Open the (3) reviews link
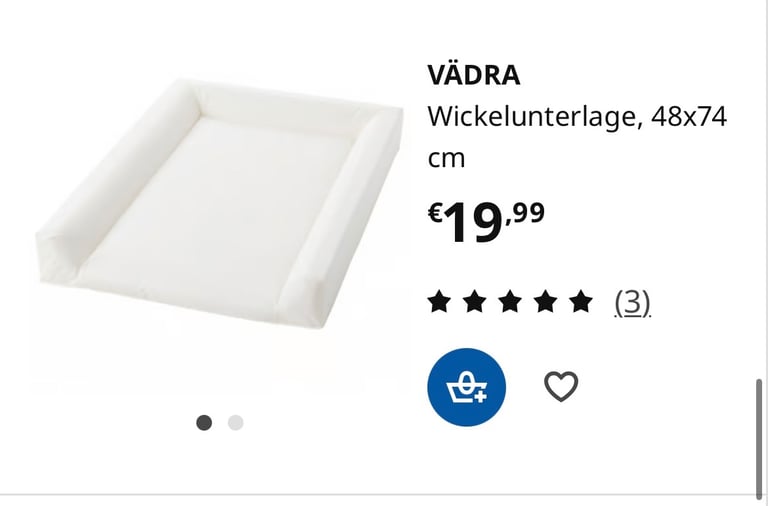768x506 pixels. click(633, 303)
